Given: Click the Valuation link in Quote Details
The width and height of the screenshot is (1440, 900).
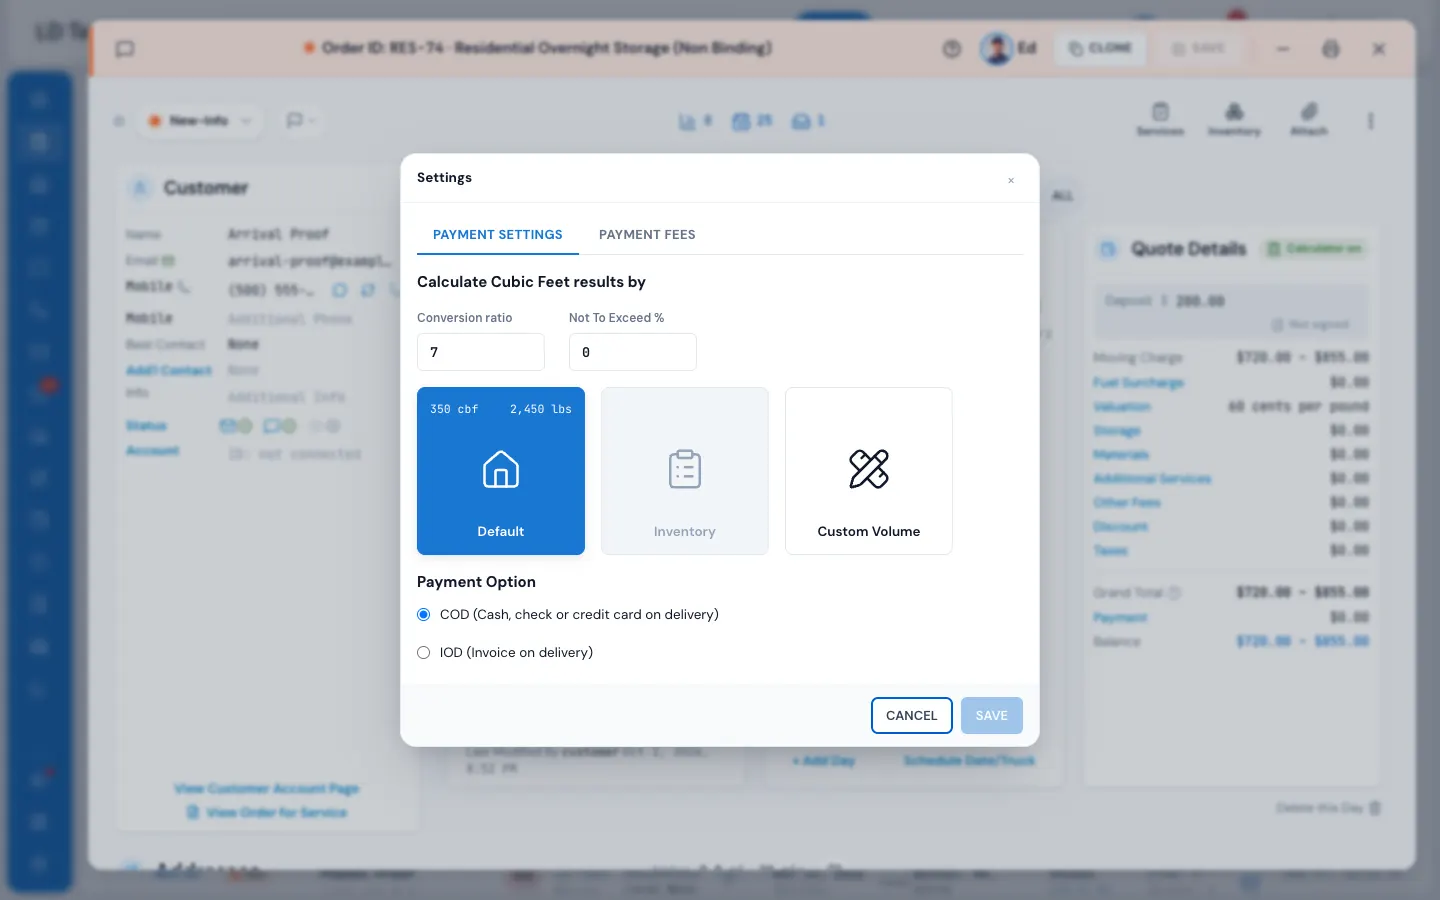Looking at the screenshot, I should click(x=1122, y=406).
